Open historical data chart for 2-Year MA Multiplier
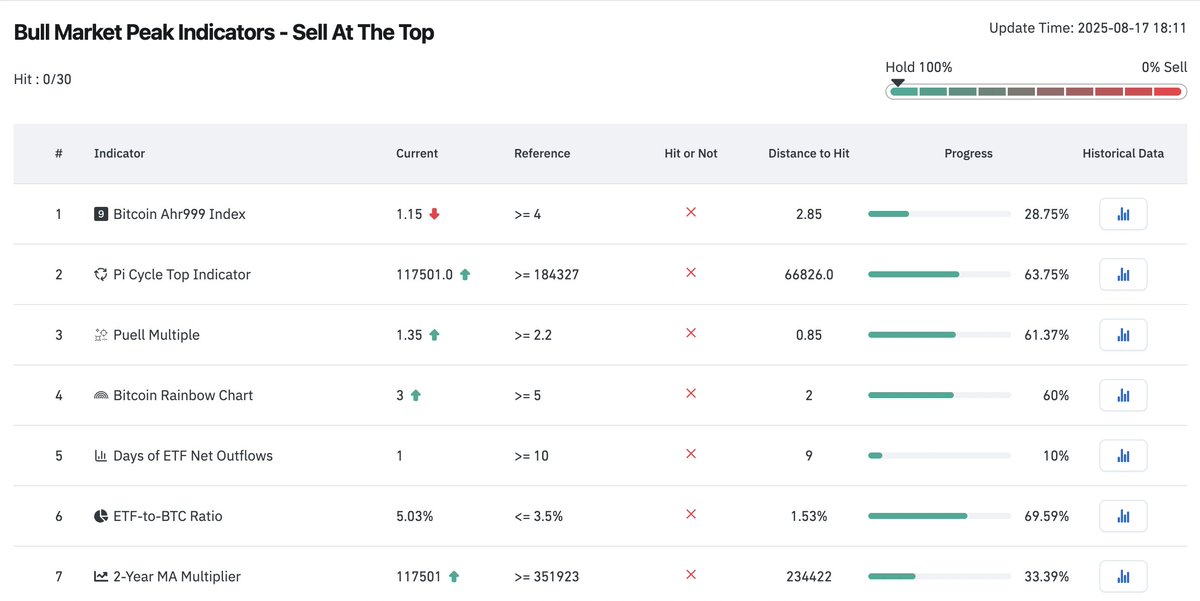Viewport: 1200px width, 601px height. [x=1123, y=576]
